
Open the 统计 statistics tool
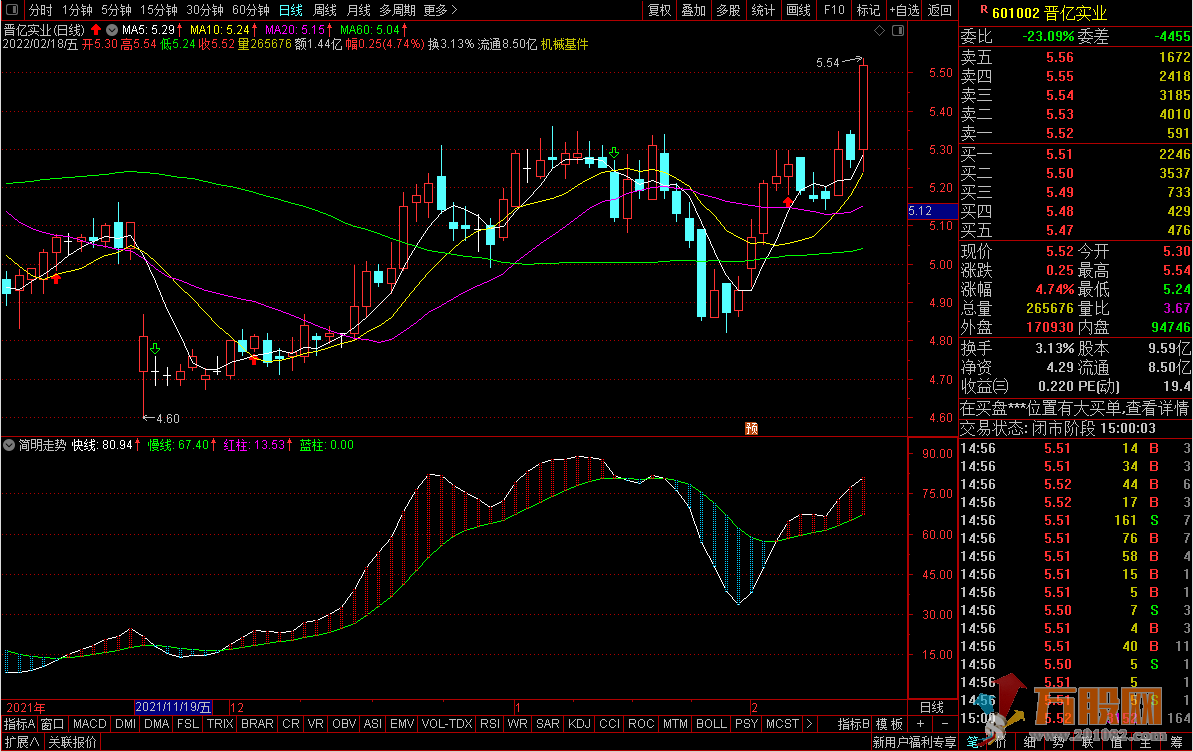tap(763, 10)
